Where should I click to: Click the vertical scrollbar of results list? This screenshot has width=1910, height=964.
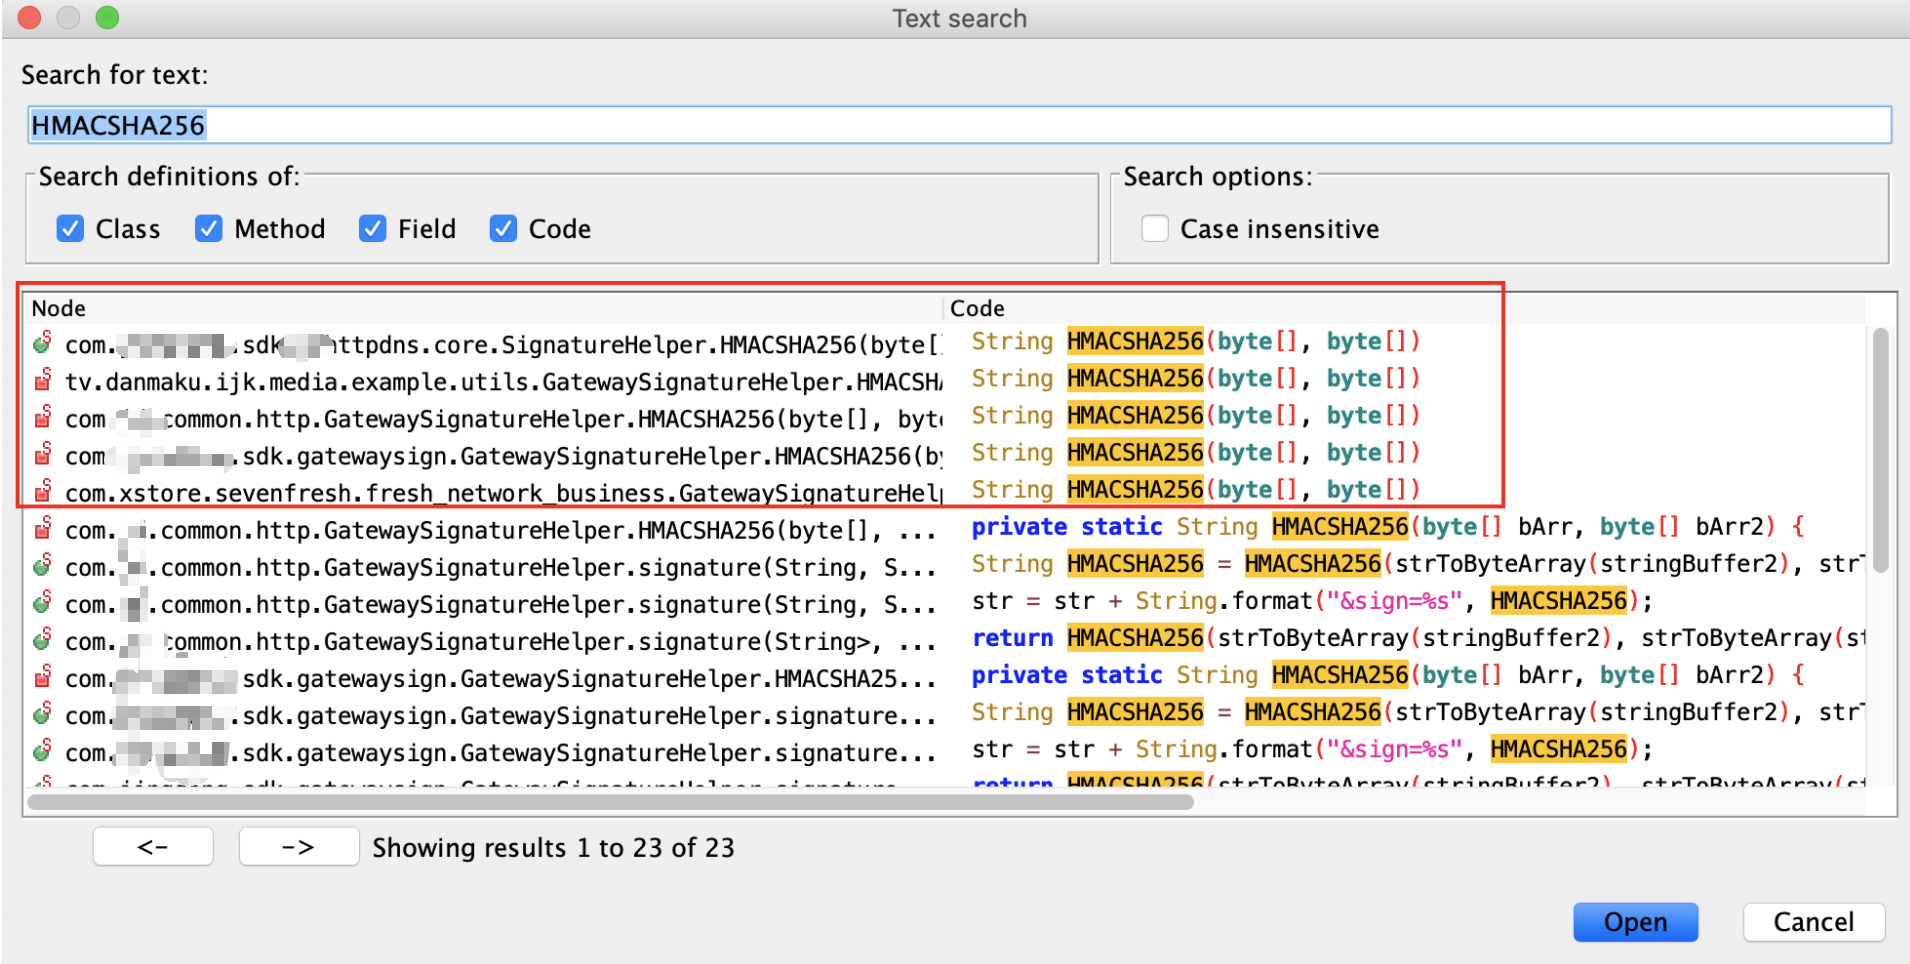pos(1880,450)
